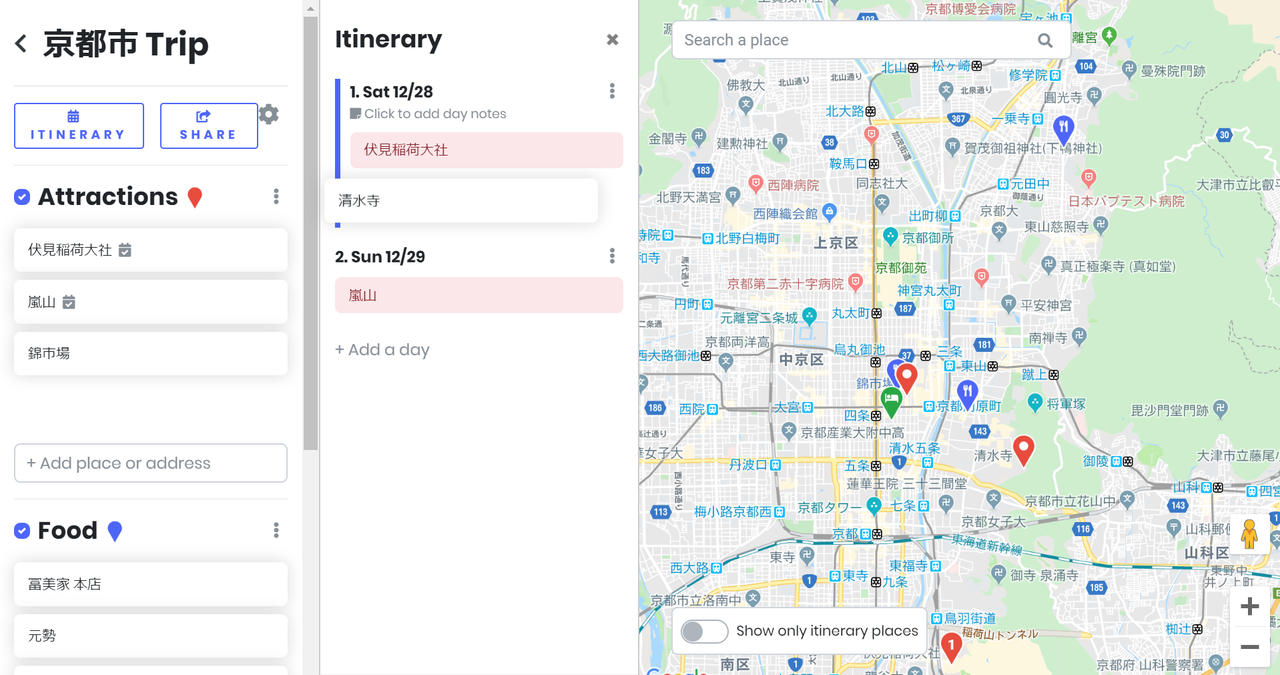This screenshot has width=1280, height=675.
Task: Open trip settings gear icon
Action: (x=269, y=114)
